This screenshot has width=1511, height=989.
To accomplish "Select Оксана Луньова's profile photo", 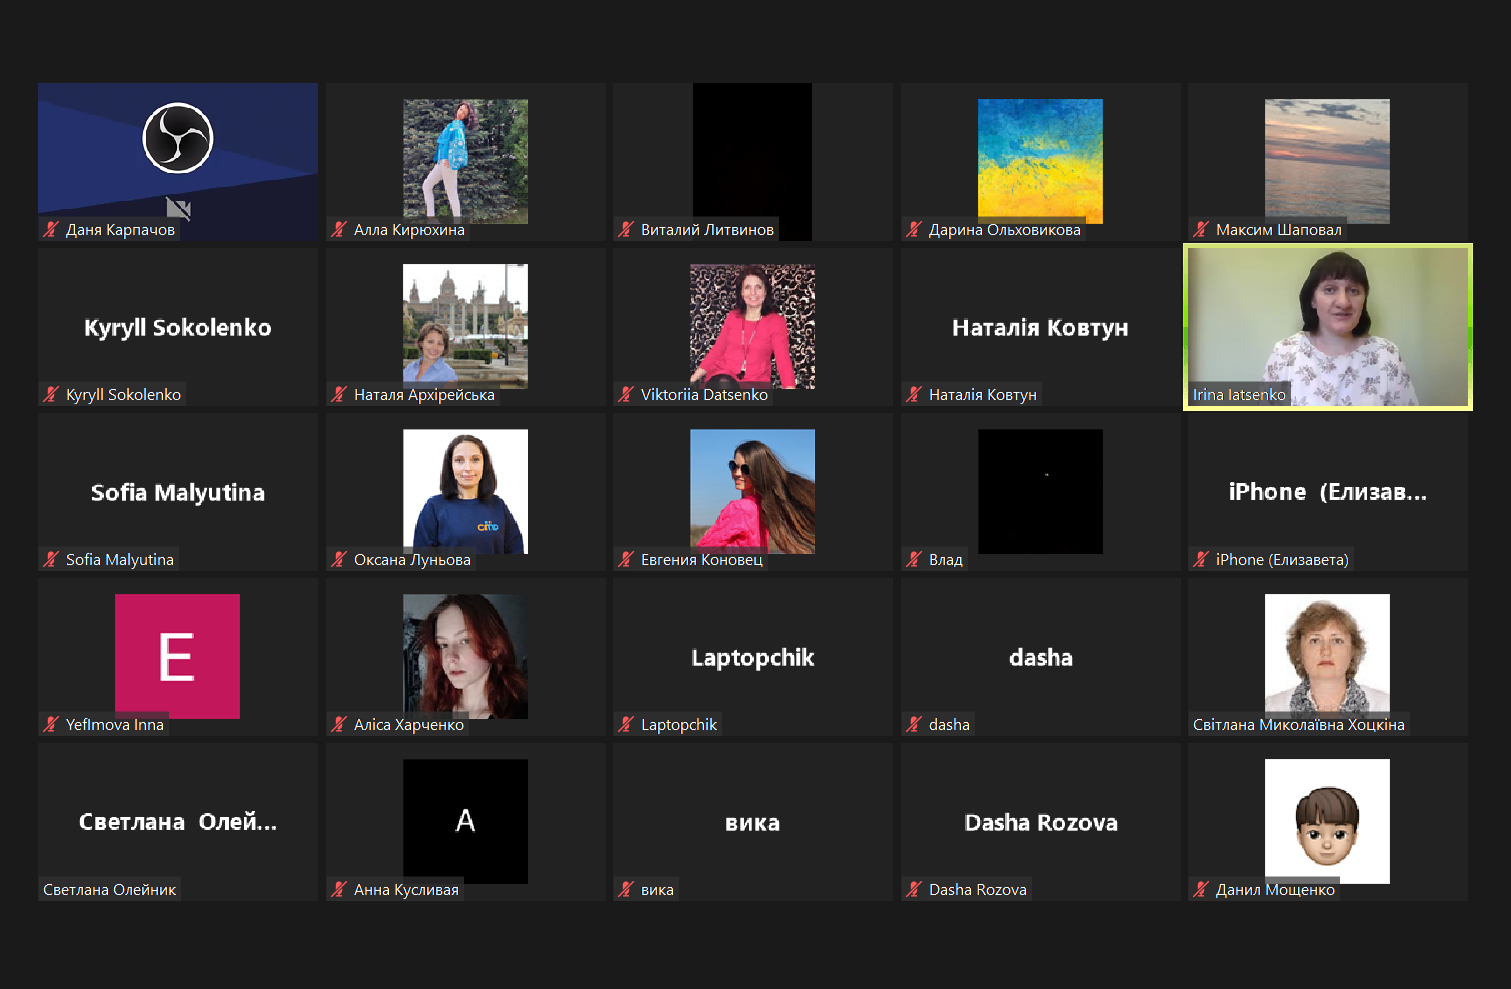I will pyautogui.click(x=465, y=491).
